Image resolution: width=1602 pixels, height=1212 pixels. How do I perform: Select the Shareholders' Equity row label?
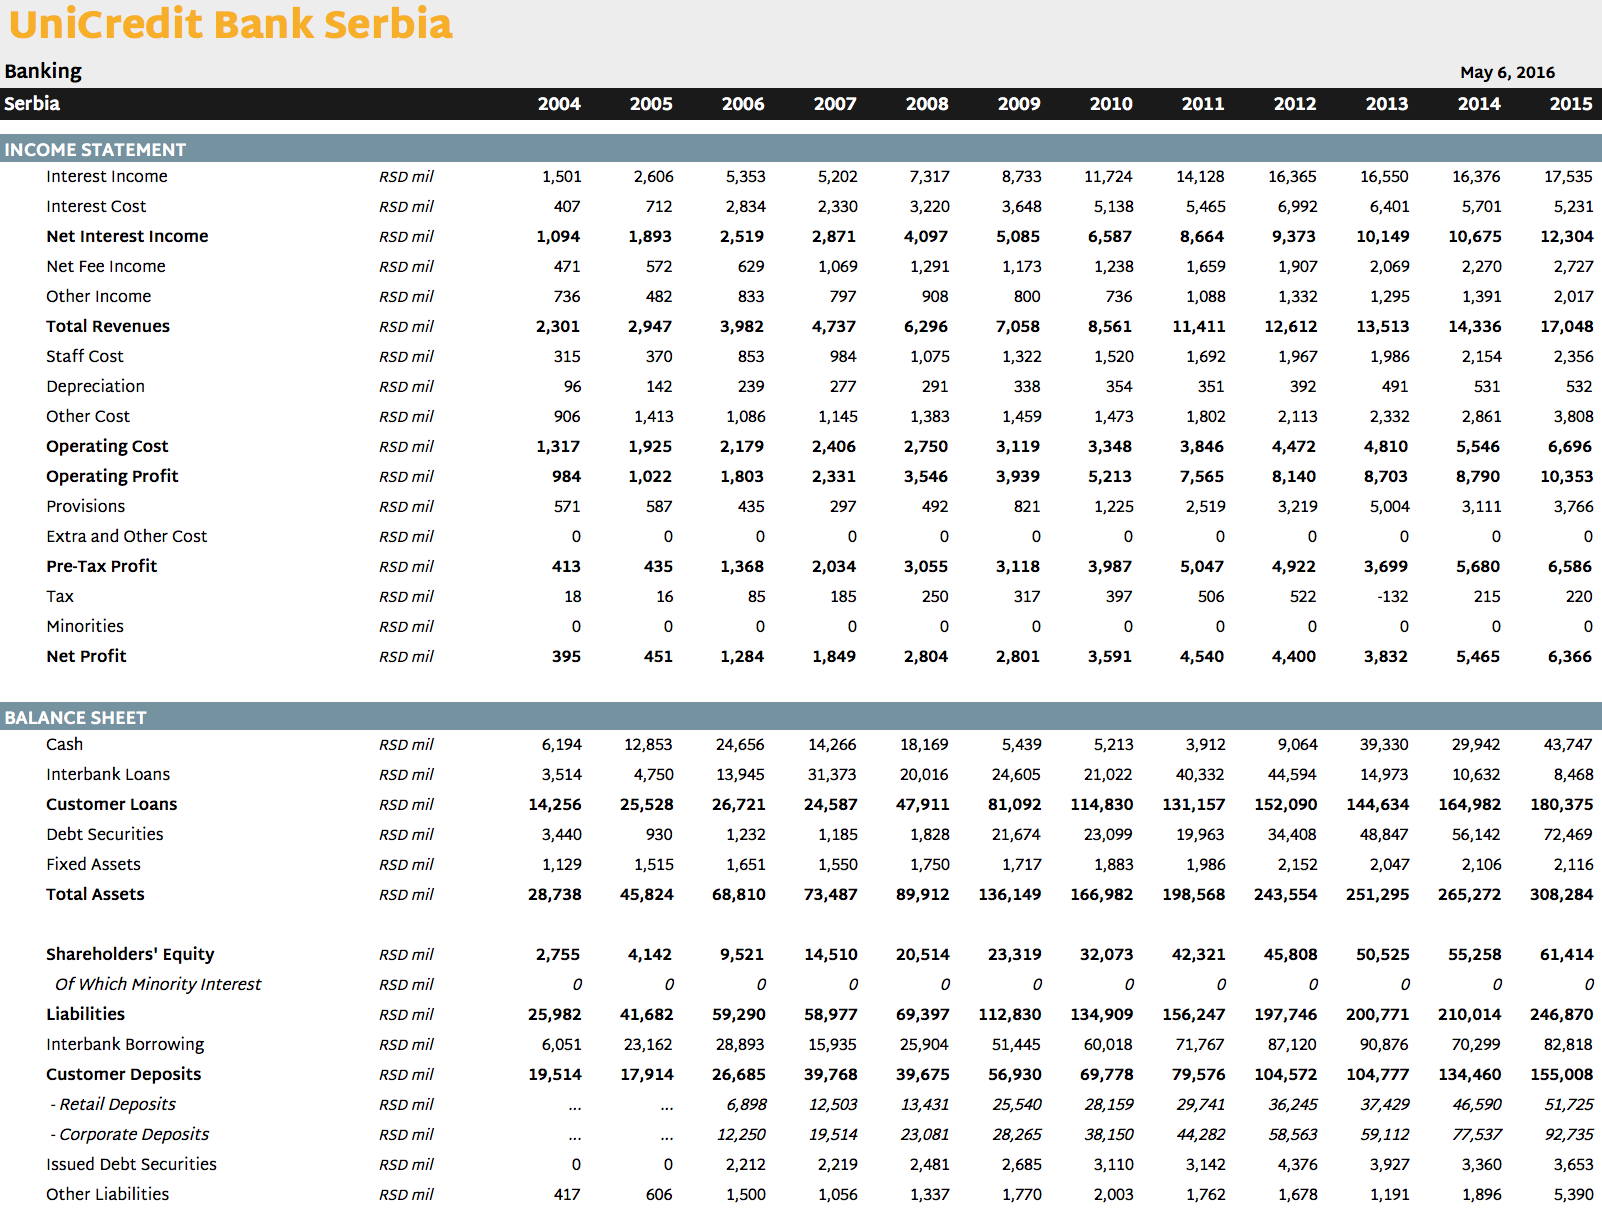130,955
